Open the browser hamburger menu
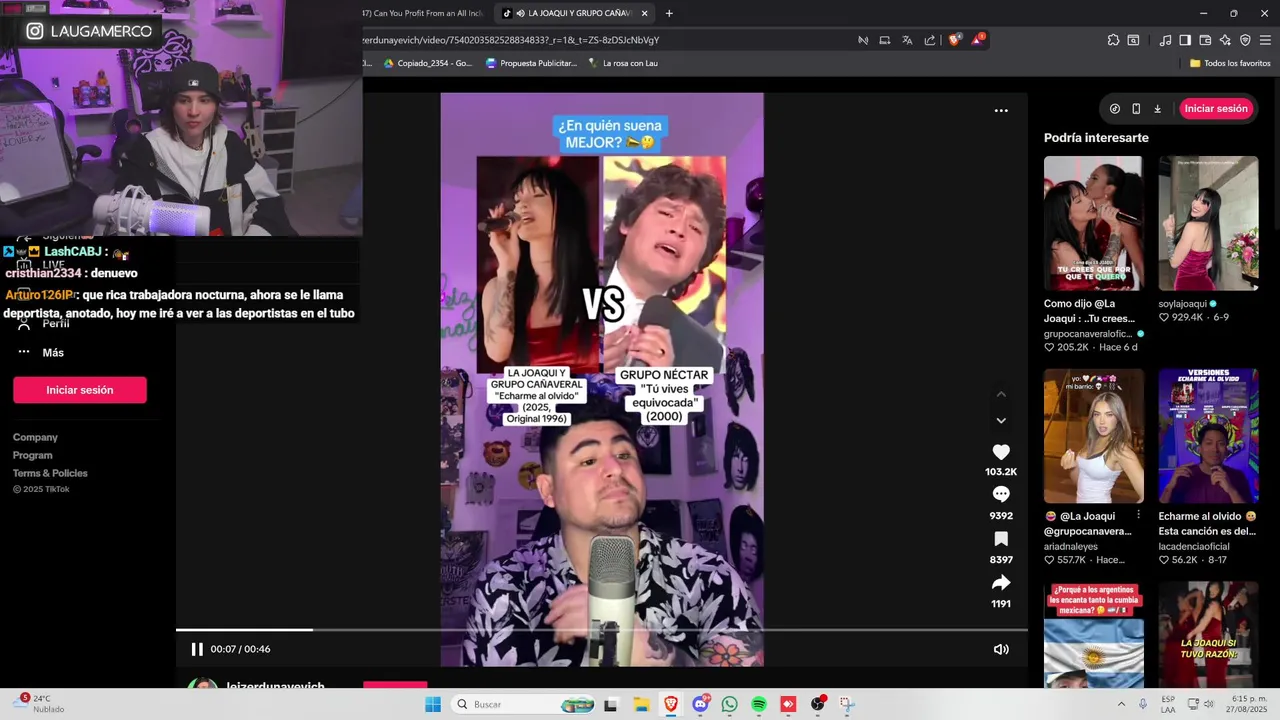 tap(1265, 40)
